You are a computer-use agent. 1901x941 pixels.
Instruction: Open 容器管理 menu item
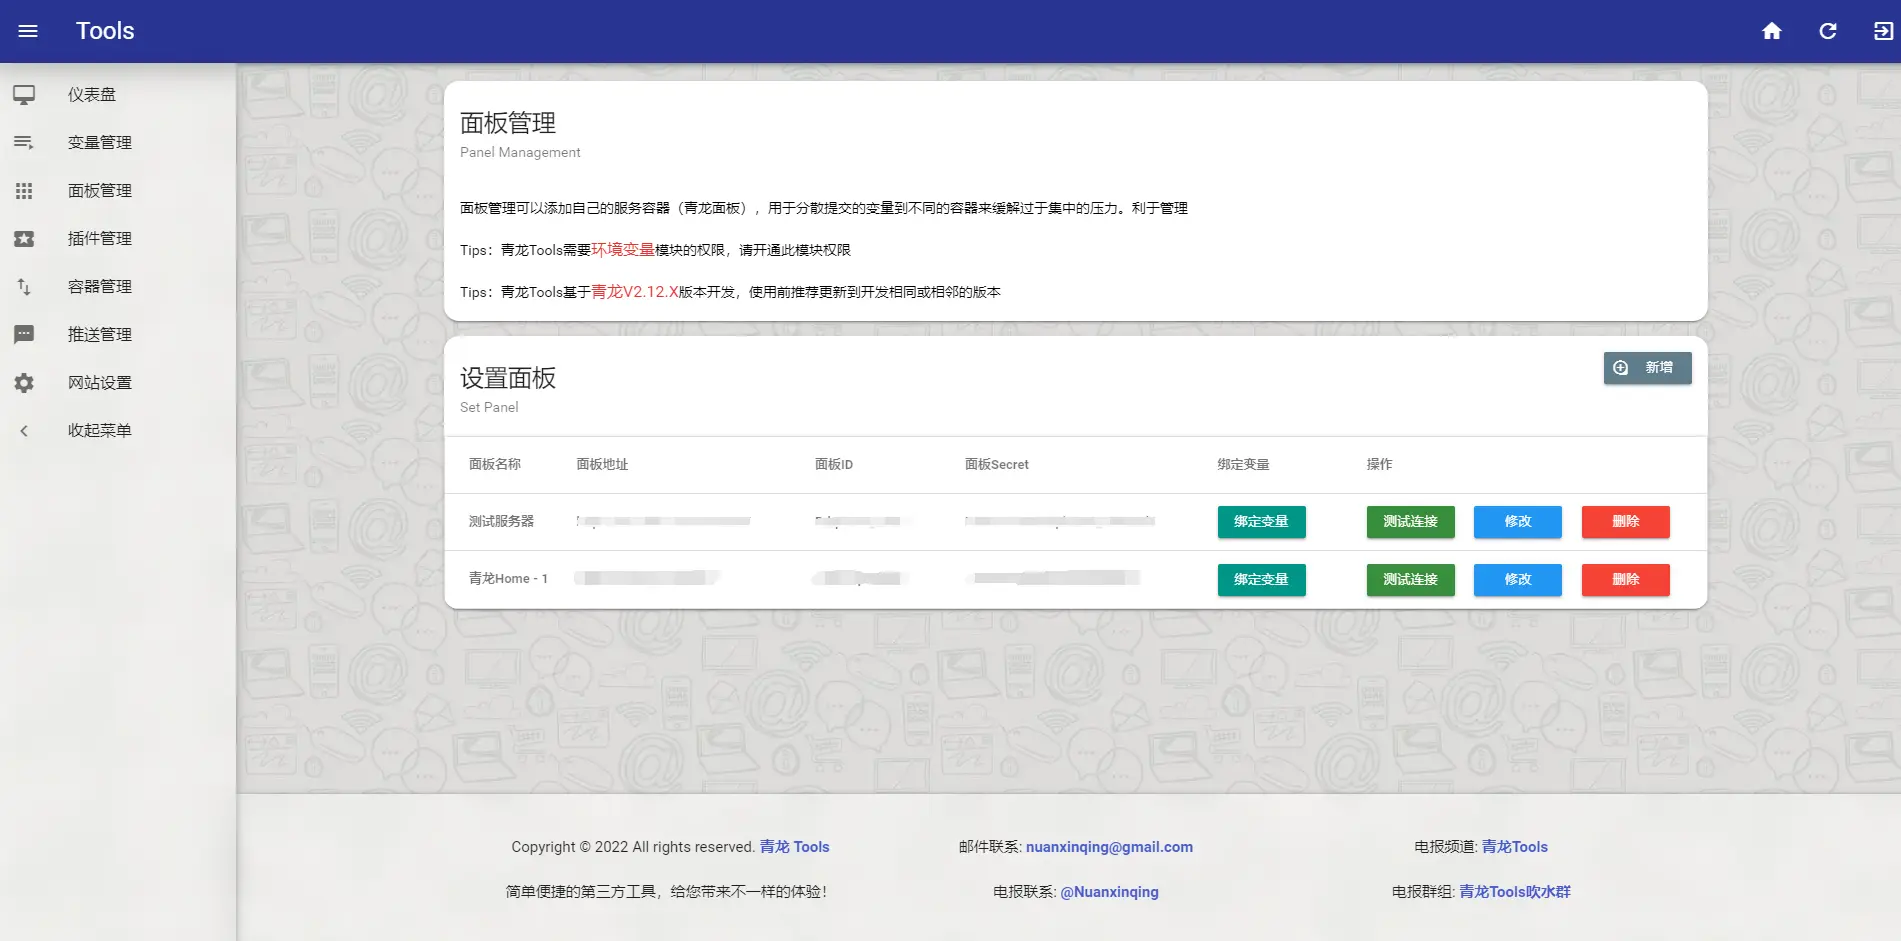coord(100,287)
